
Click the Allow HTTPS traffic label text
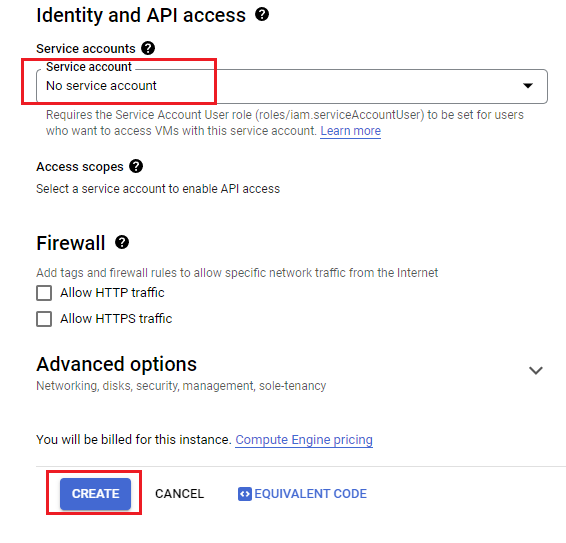click(x=116, y=318)
